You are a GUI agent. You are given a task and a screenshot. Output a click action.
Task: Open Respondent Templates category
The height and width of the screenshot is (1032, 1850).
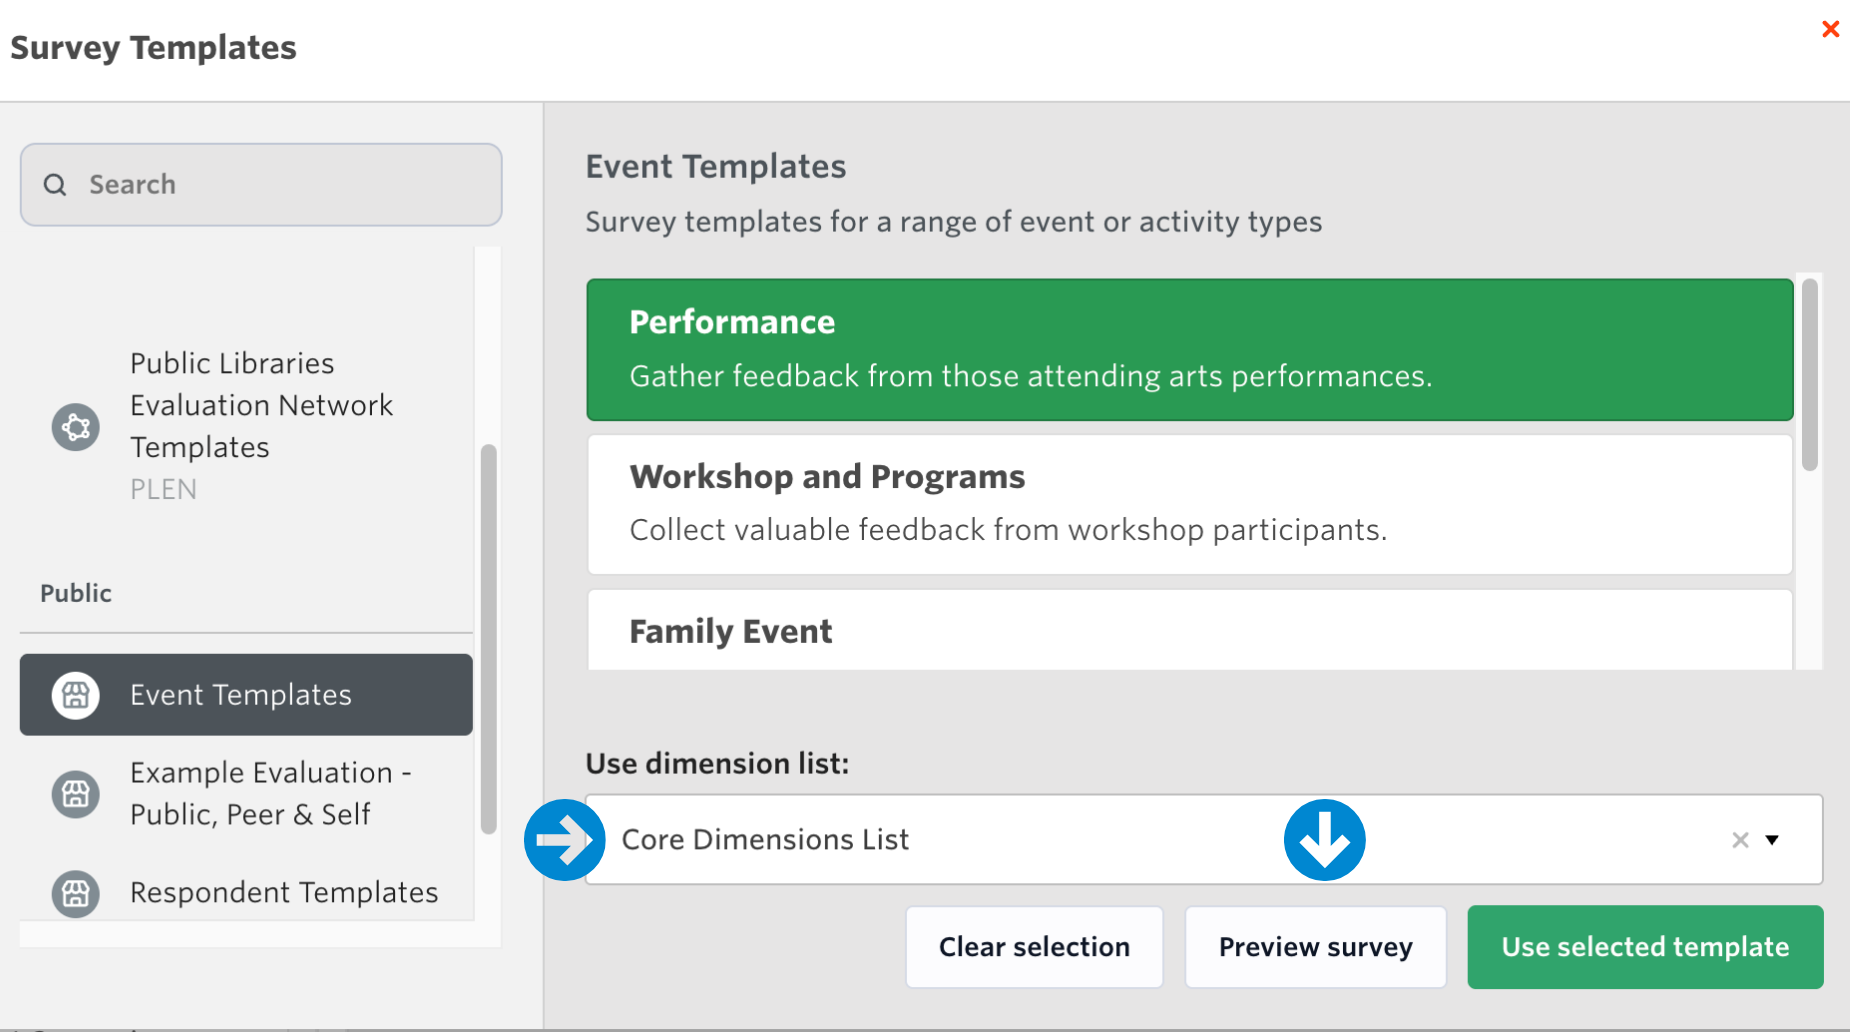[x=284, y=892]
